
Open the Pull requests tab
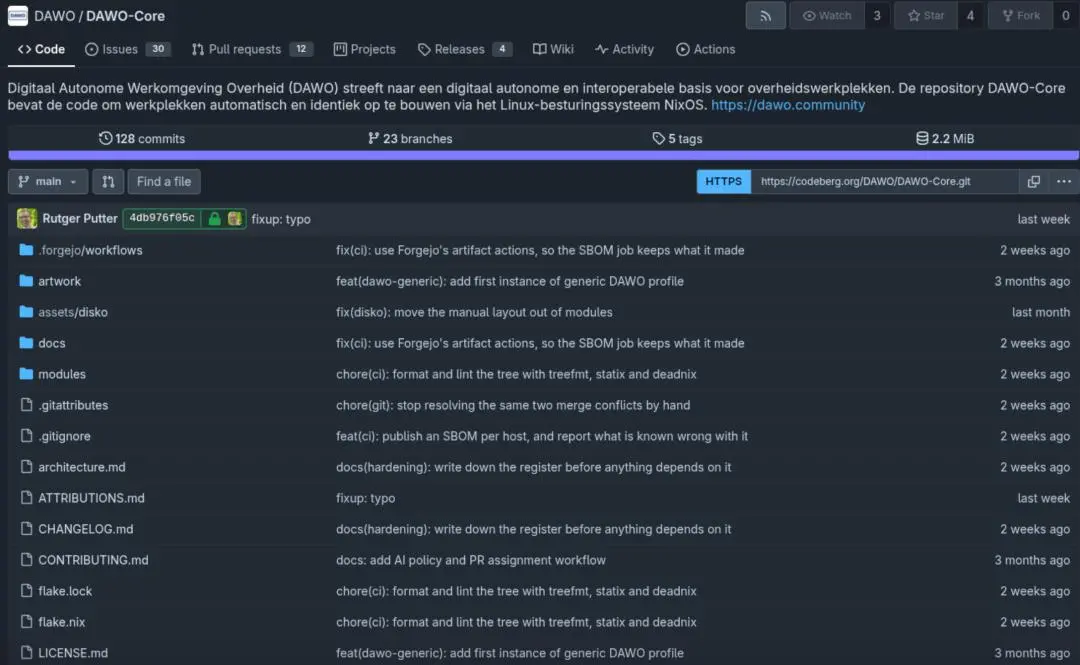[252, 50]
